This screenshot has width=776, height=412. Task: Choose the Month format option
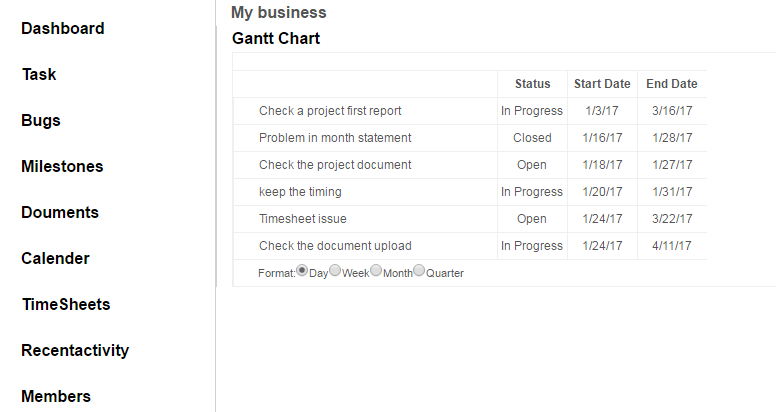376,270
